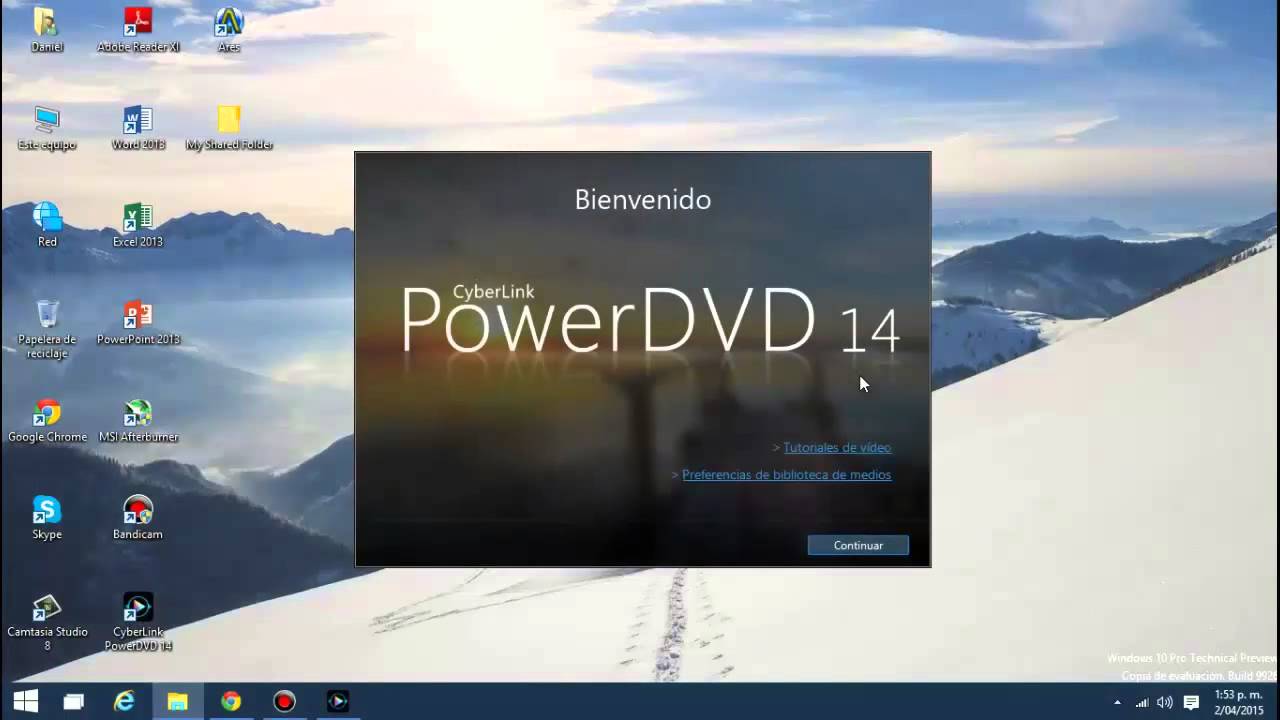The height and width of the screenshot is (720, 1280).
Task: Select the Camtasia Studio 8 desktop icon
Action: click(x=47, y=623)
